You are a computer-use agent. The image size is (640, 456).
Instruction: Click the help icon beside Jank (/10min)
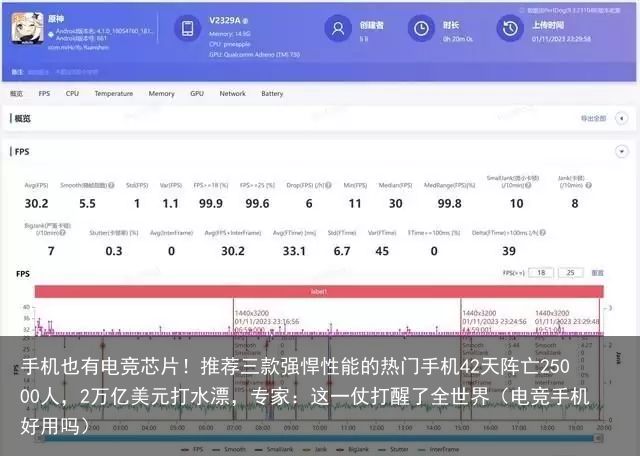[x=588, y=185]
